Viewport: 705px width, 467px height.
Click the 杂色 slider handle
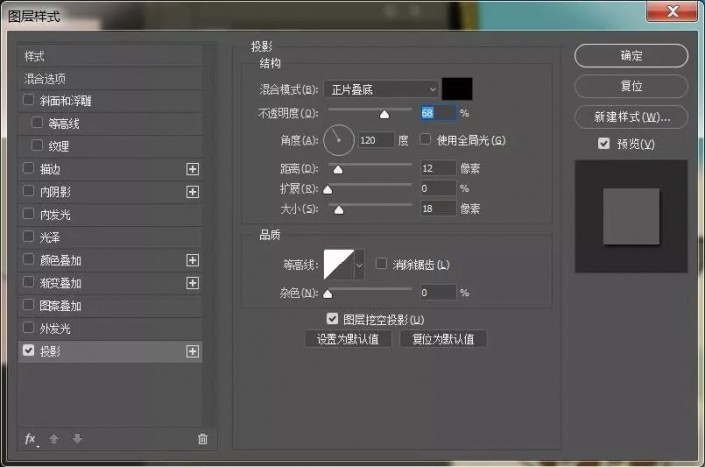click(328, 294)
